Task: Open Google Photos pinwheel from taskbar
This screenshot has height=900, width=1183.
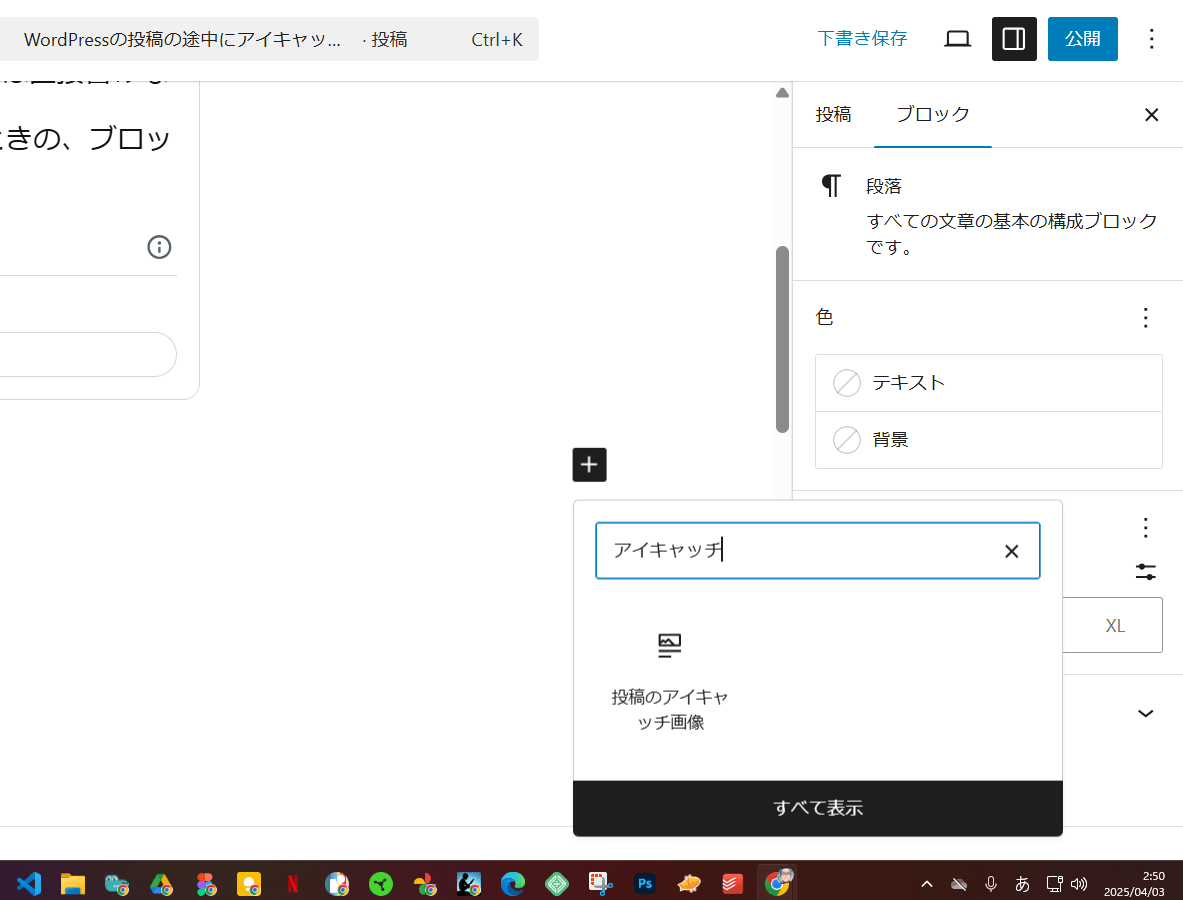Action: tap(425, 883)
